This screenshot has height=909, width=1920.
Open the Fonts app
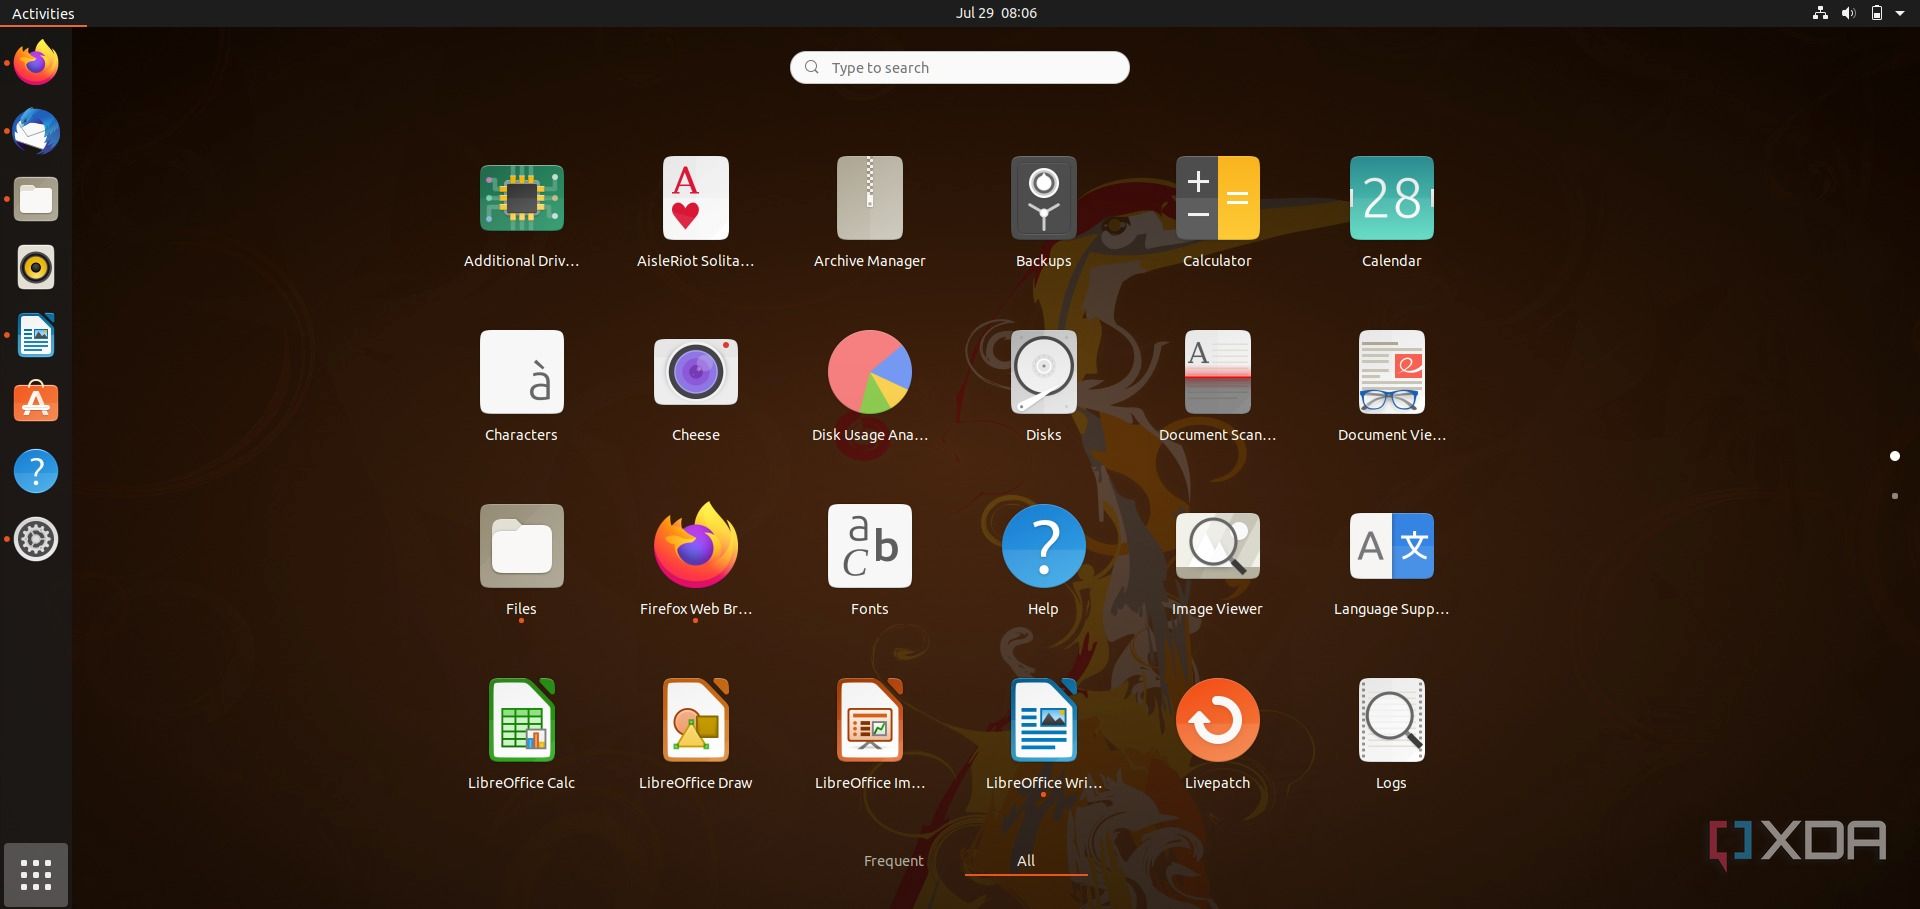(869, 546)
